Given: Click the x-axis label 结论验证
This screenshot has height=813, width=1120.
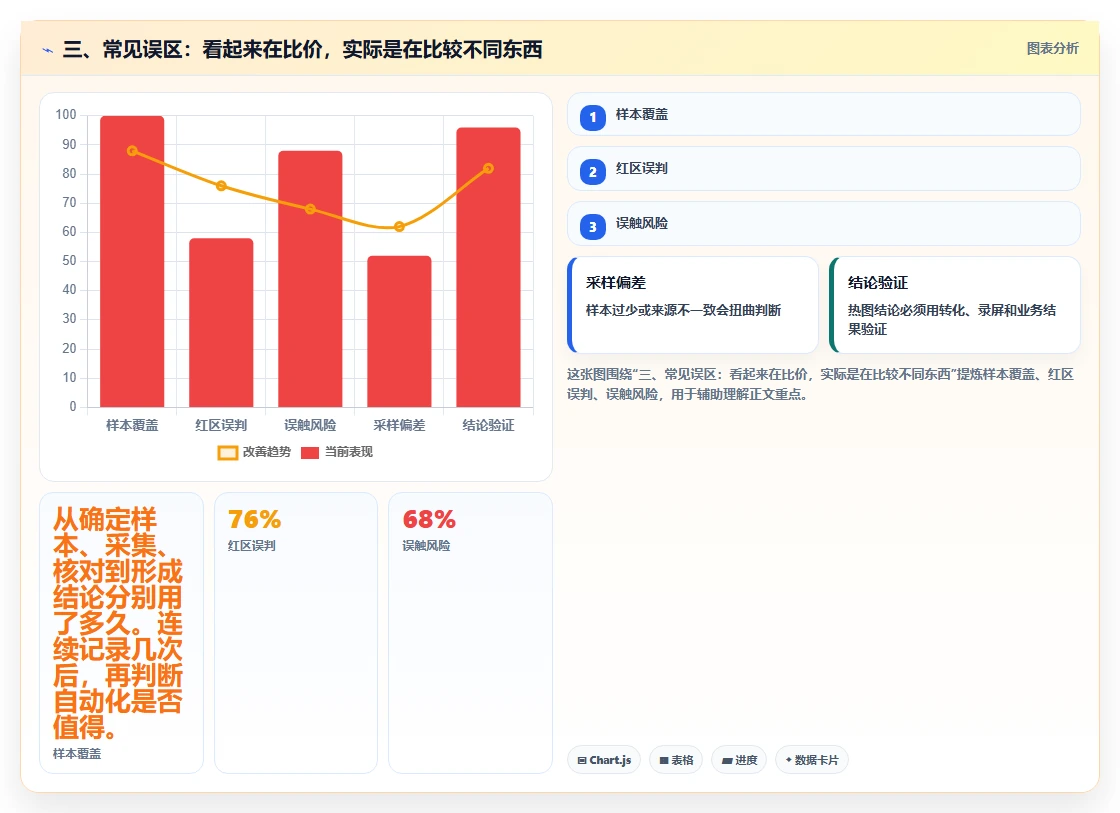Looking at the screenshot, I should pos(489,425).
